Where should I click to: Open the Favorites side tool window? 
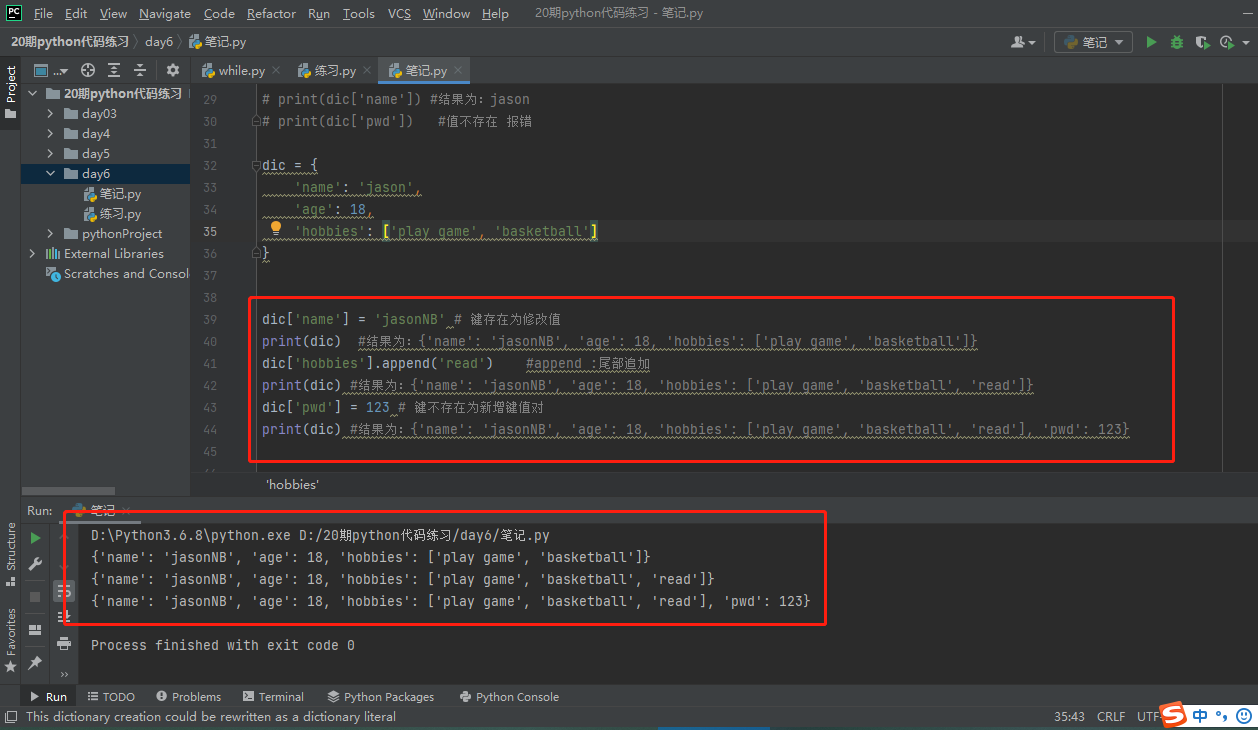(x=10, y=640)
